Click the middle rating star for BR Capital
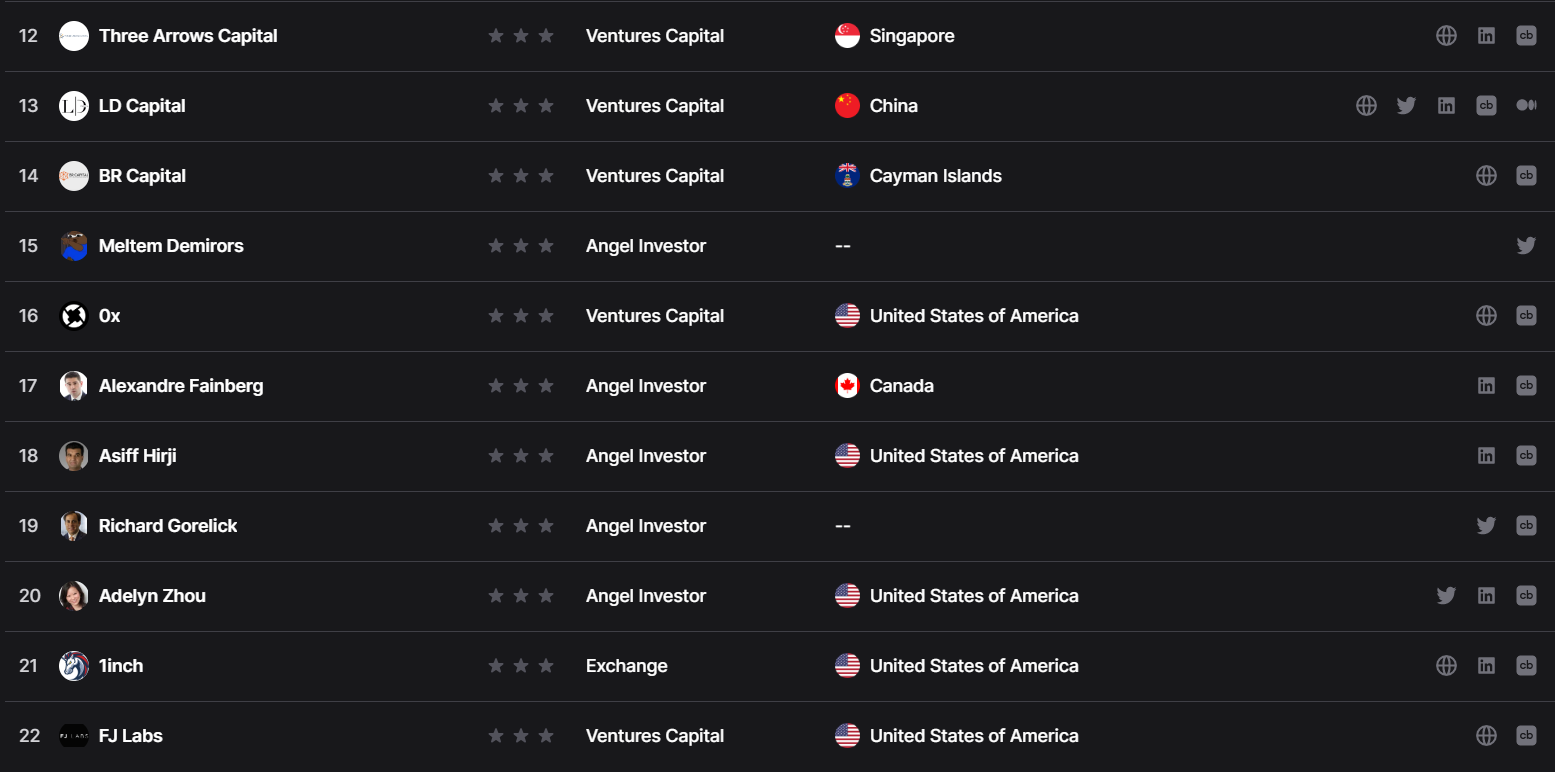The image size is (1555, 772). point(521,176)
